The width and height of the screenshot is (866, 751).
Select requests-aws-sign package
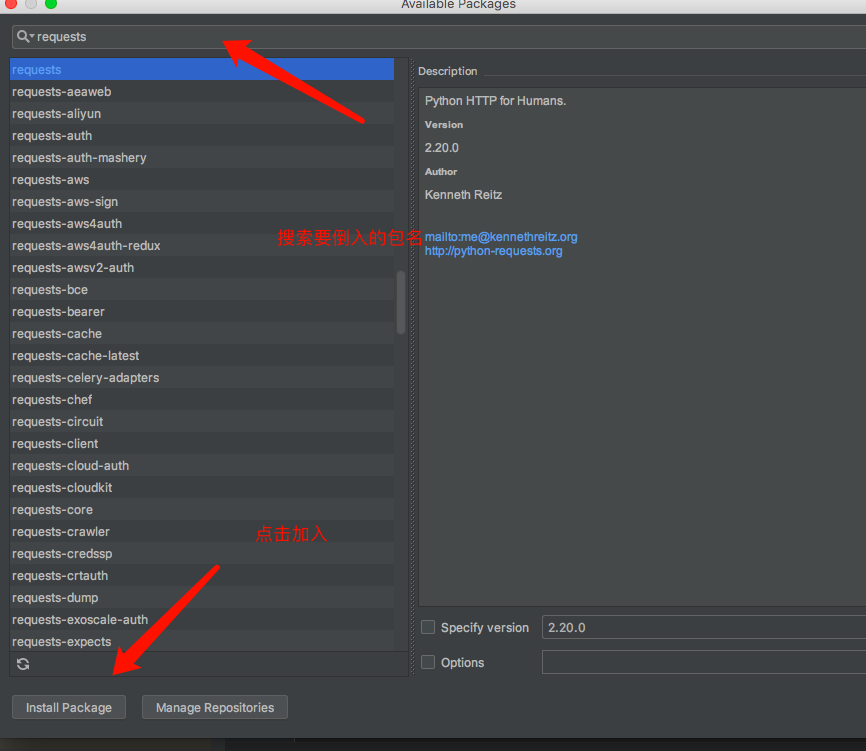tap(202, 202)
